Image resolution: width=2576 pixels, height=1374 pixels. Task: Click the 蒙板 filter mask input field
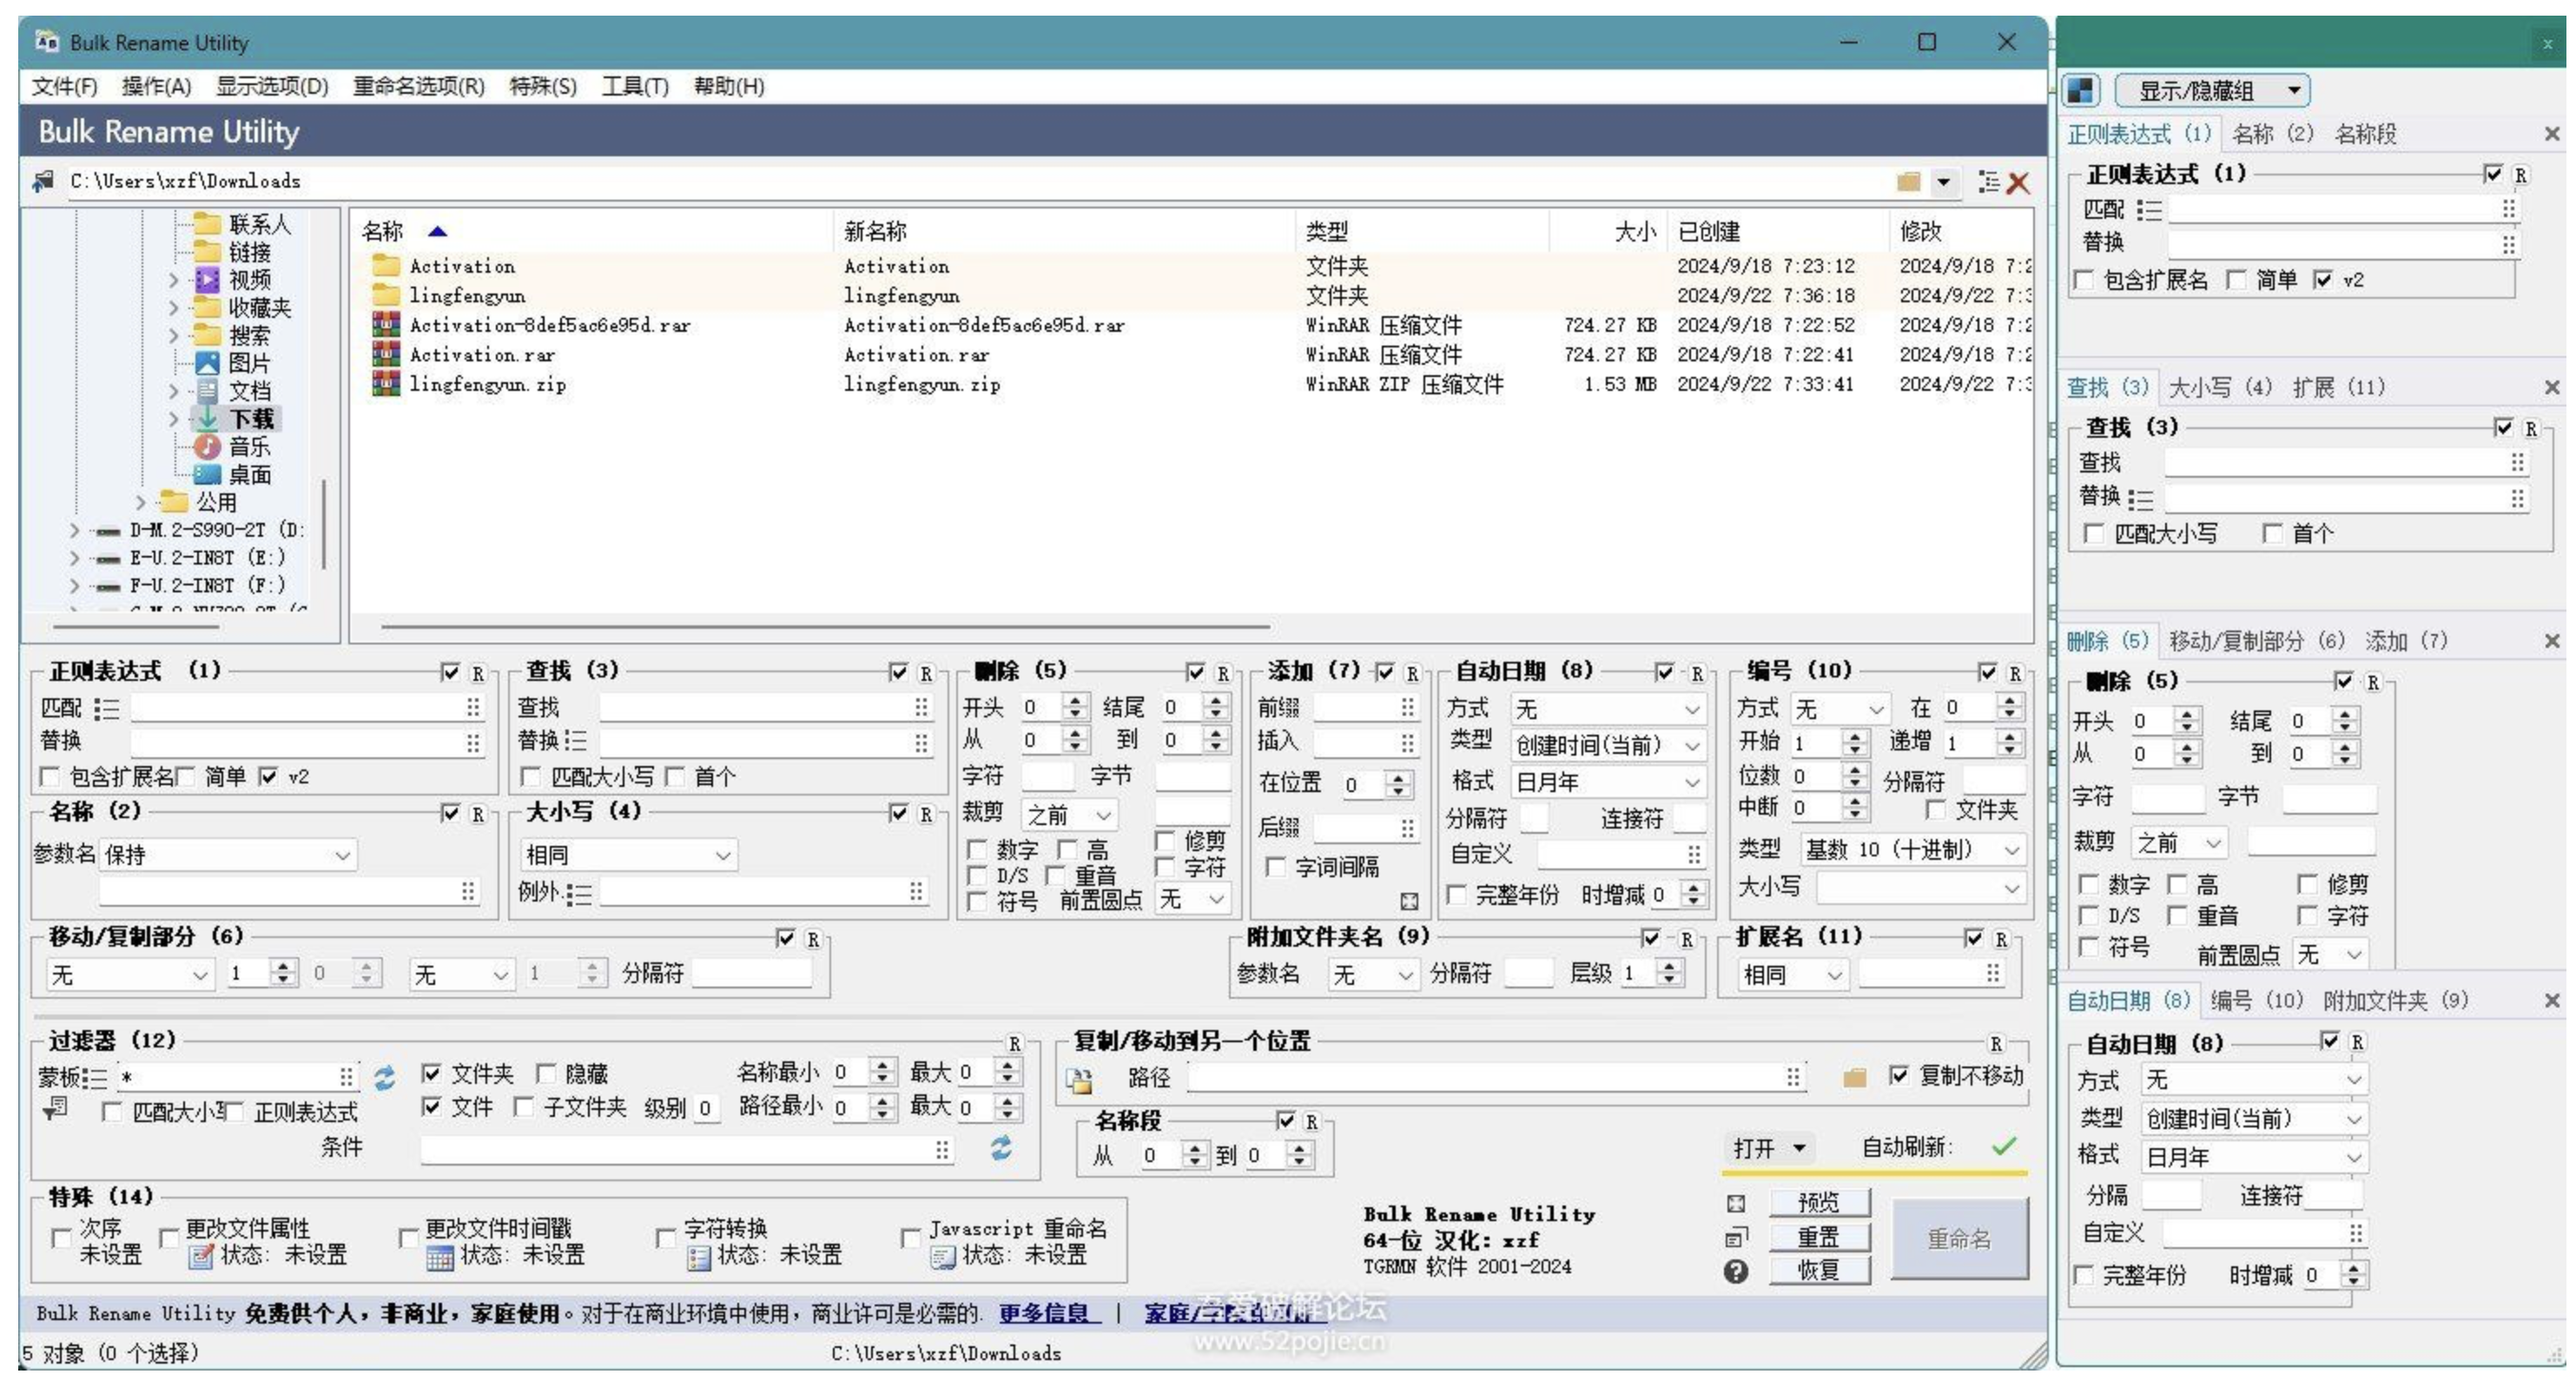pyautogui.click(x=238, y=1077)
